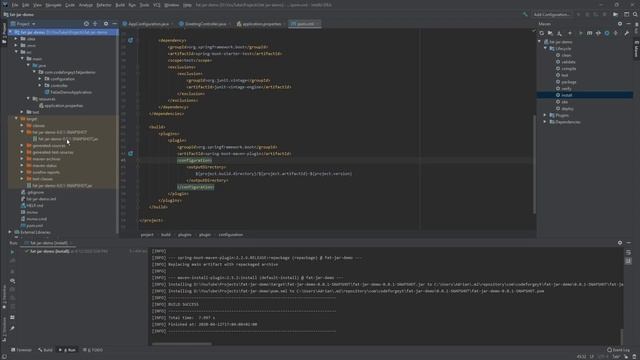Collapse the target folder
640x360 pixels.
coord(16,118)
